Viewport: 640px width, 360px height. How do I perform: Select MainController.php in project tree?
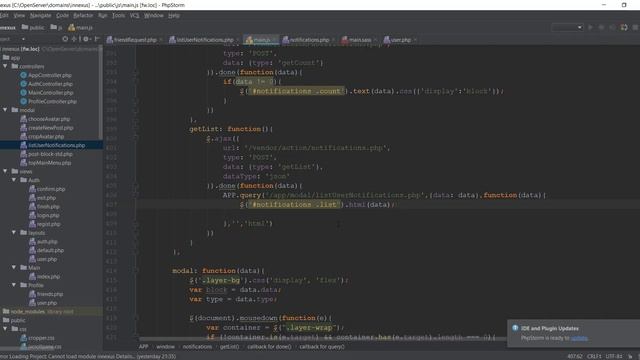47,93
